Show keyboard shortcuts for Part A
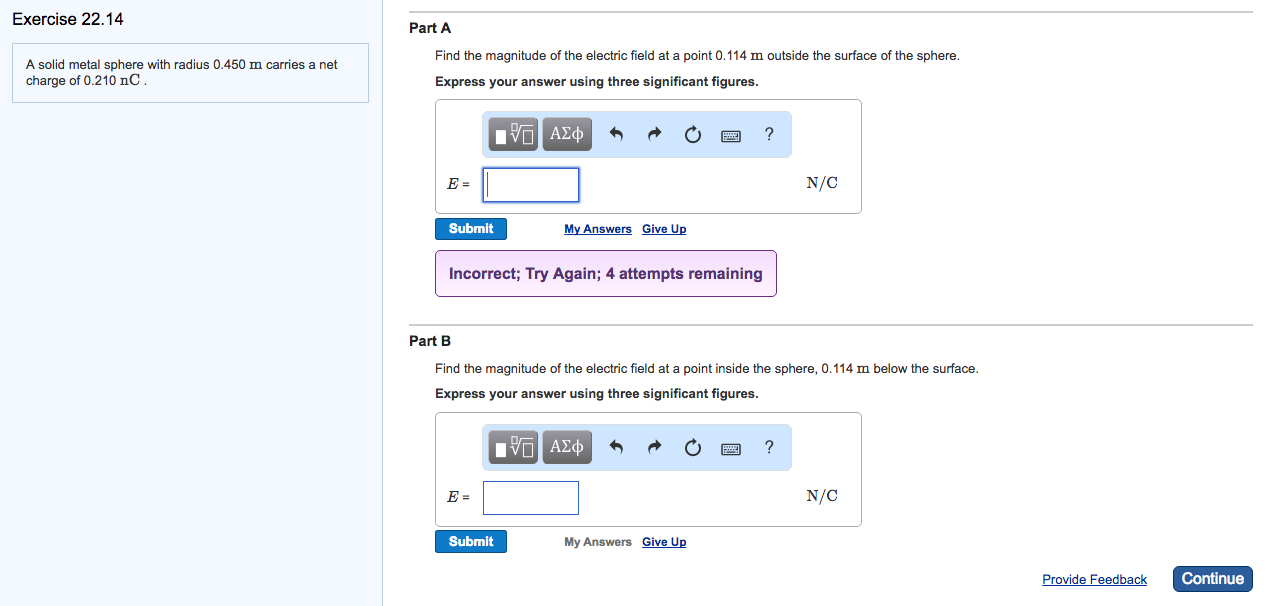 coord(731,135)
